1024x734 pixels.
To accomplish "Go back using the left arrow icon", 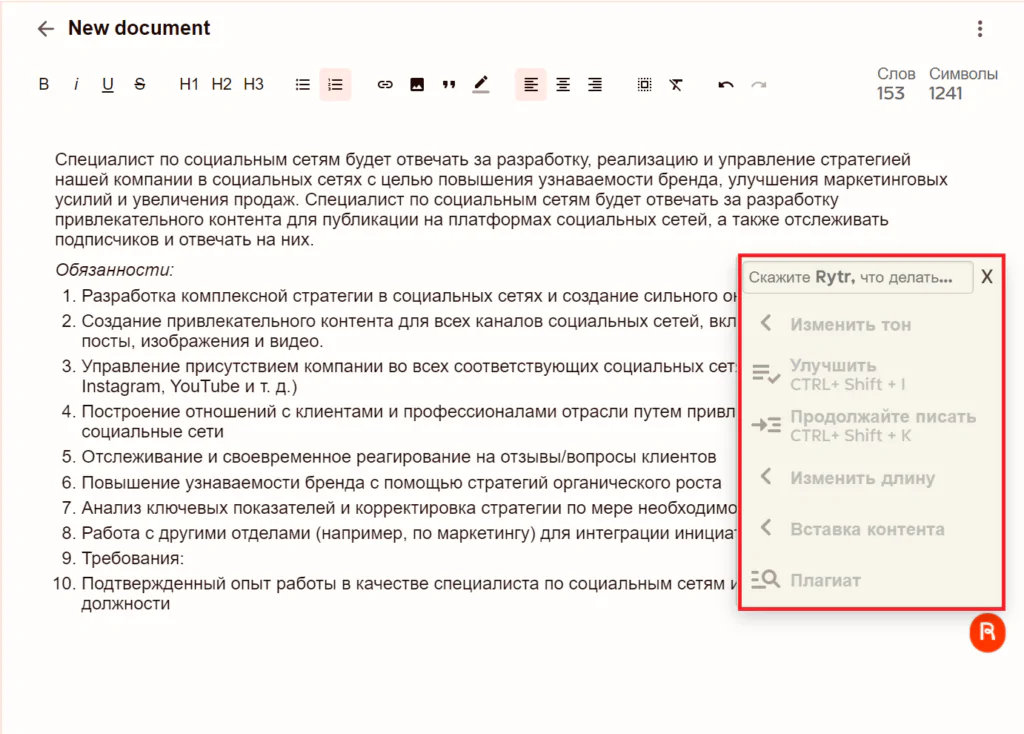I will (45, 29).
